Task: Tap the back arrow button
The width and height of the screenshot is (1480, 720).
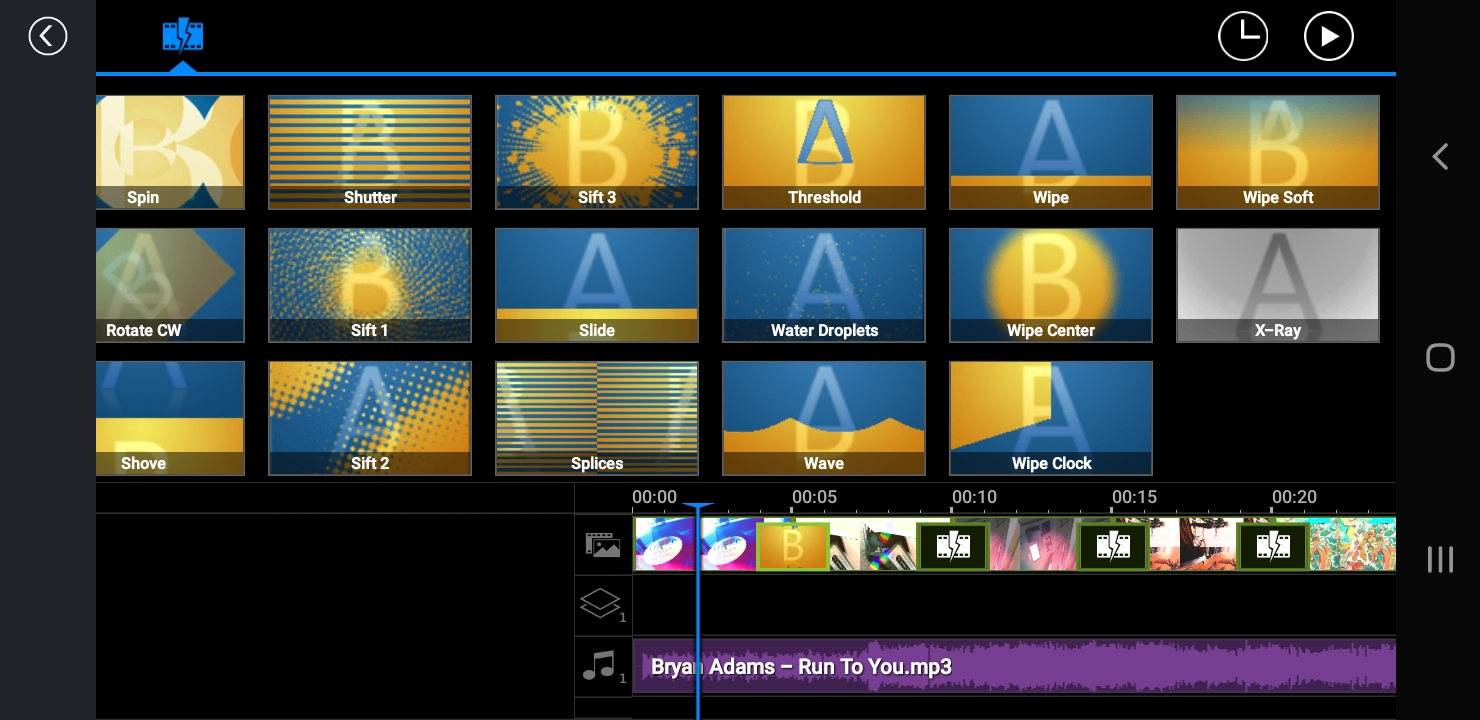Action: point(47,36)
